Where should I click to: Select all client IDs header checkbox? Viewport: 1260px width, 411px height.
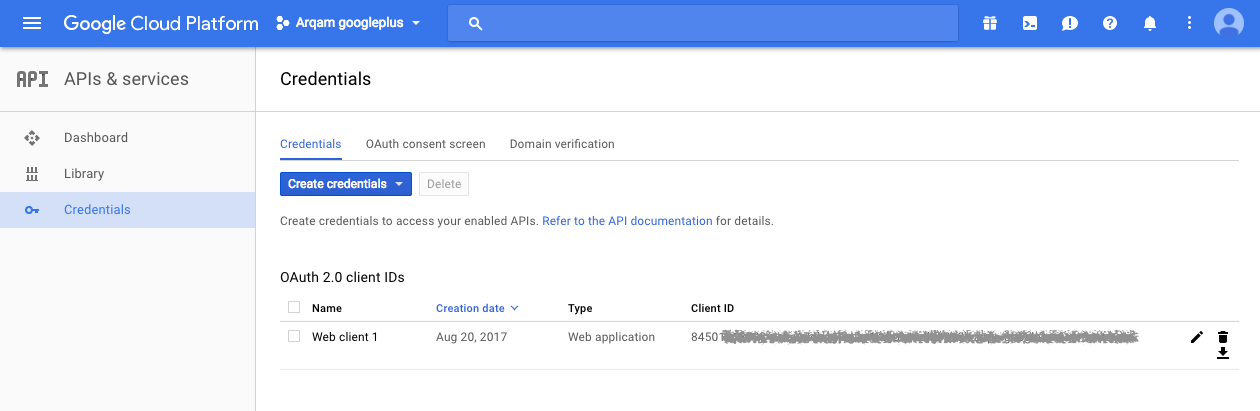[294, 308]
